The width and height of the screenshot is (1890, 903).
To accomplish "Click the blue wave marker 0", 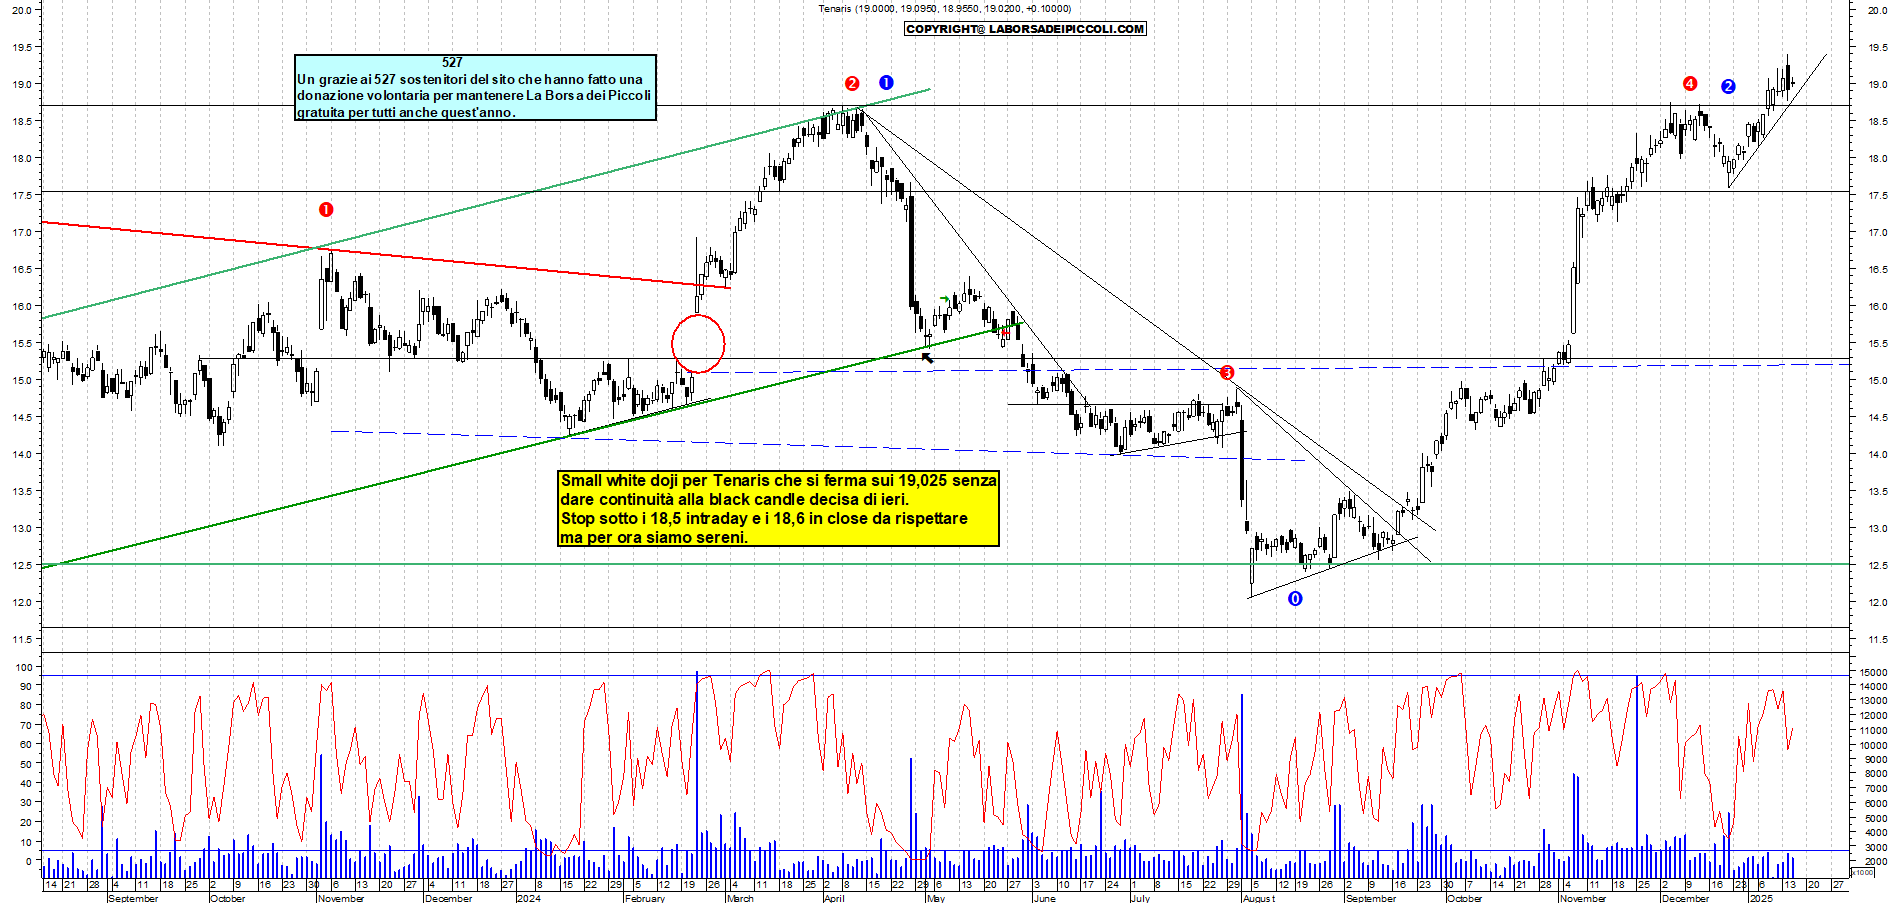I will pos(1295,599).
